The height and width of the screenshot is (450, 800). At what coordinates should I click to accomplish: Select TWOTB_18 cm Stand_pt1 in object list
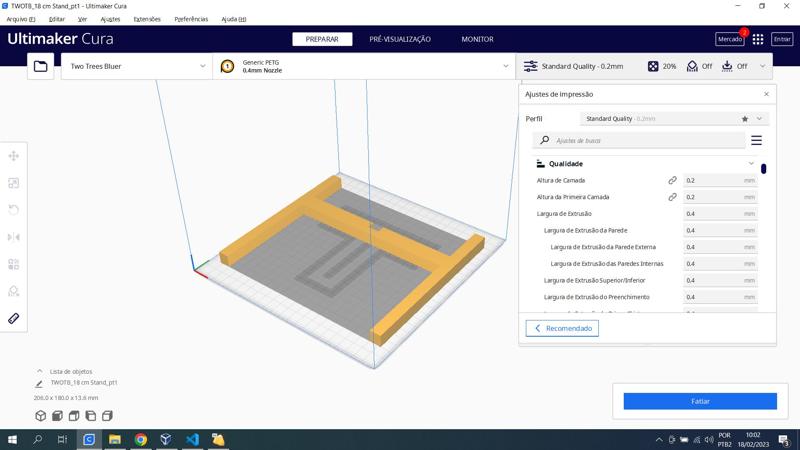[x=84, y=383]
